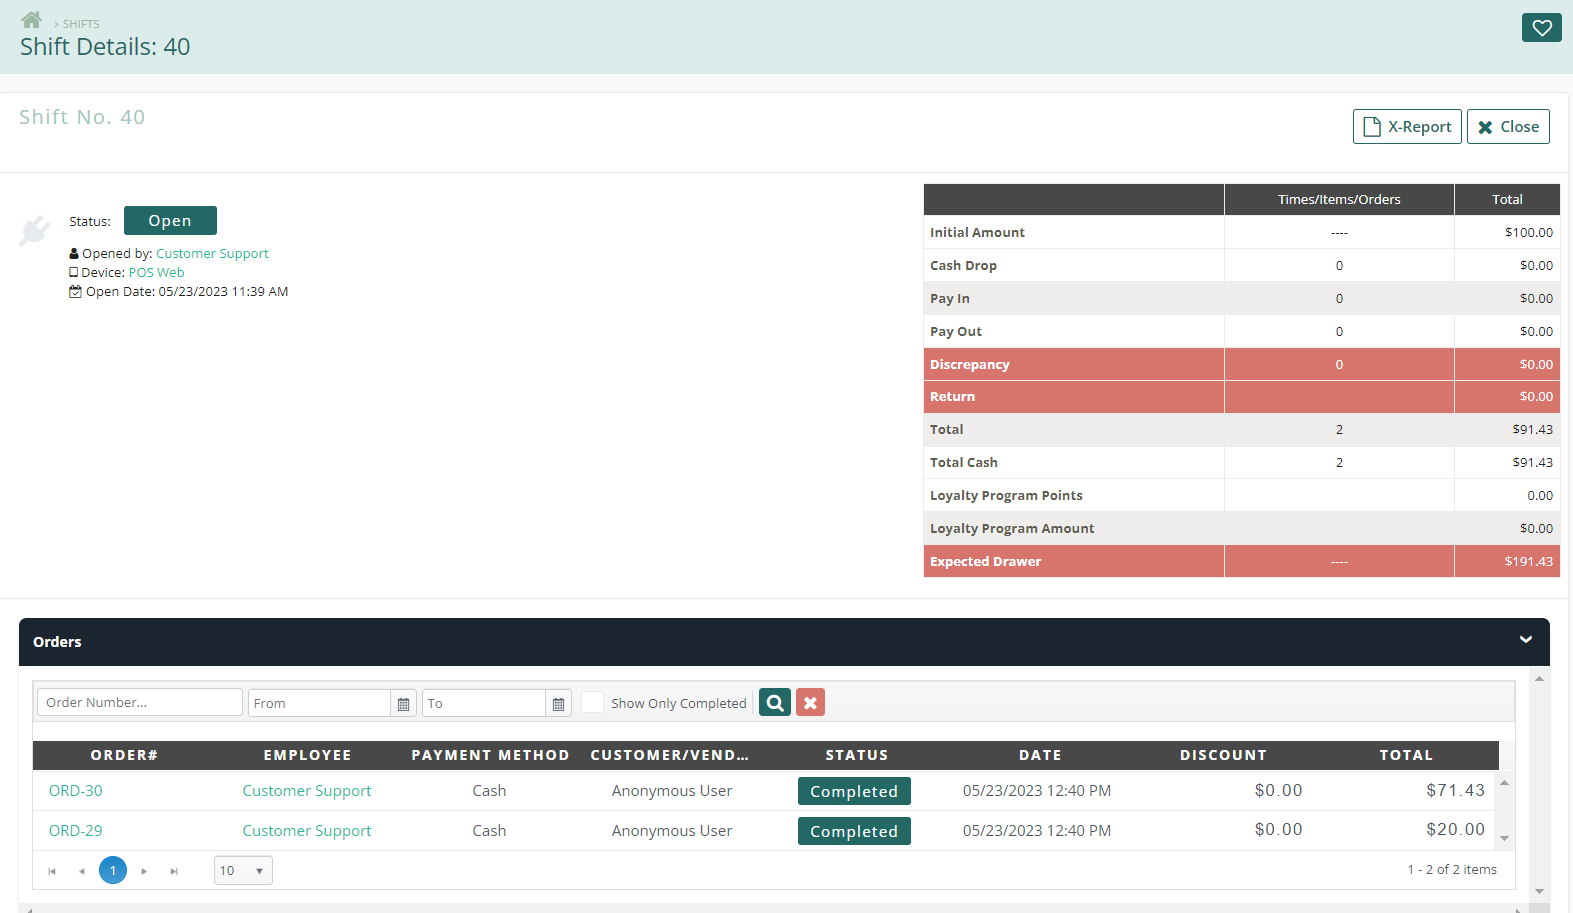Click the Times/Items/Orders column header

pos(1339,199)
